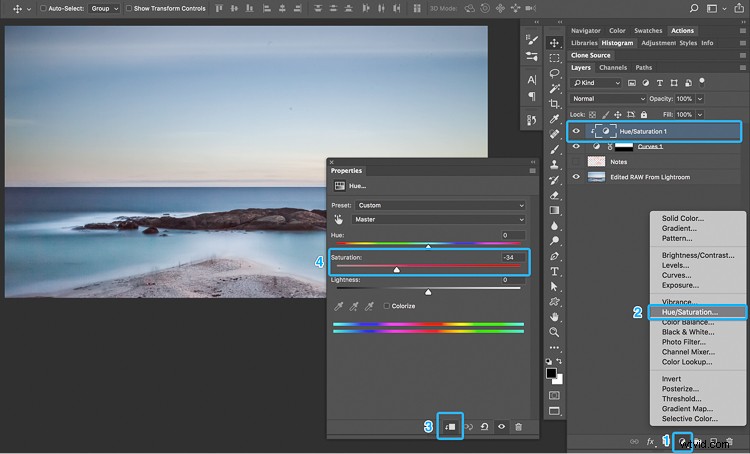The image size is (750, 454).
Task: Select the Pen tool
Action: (x=554, y=256)
